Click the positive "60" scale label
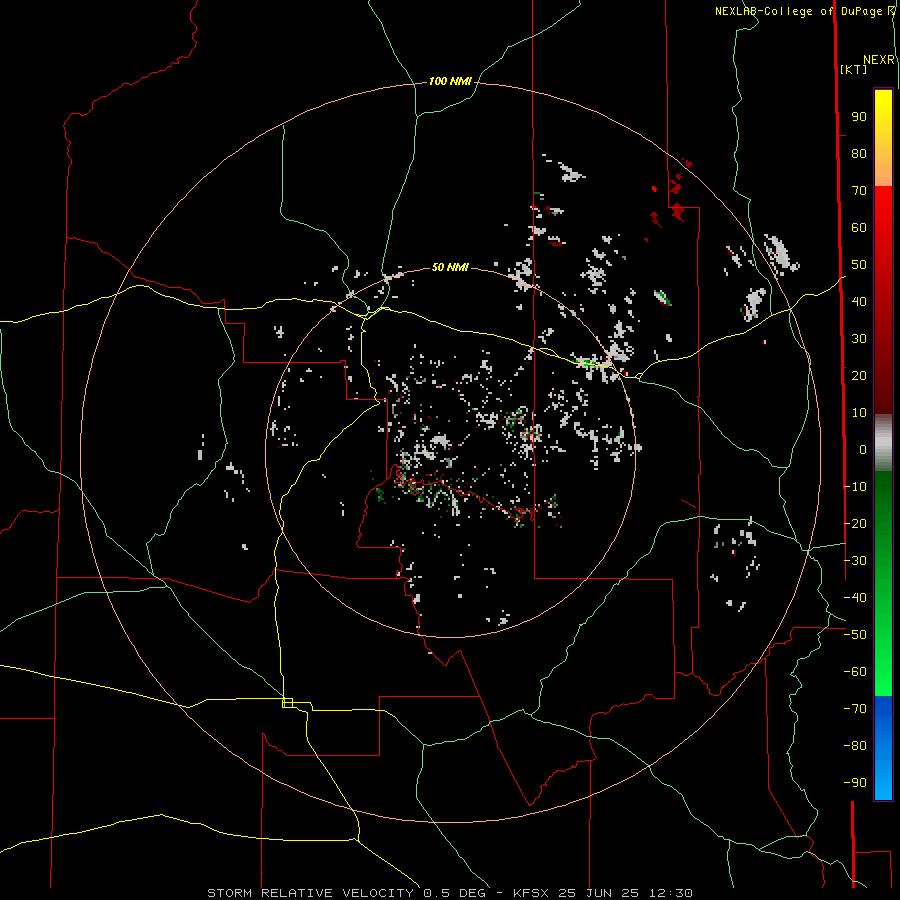This screenshot has width=900, height=900. click(x=859, y=228)
